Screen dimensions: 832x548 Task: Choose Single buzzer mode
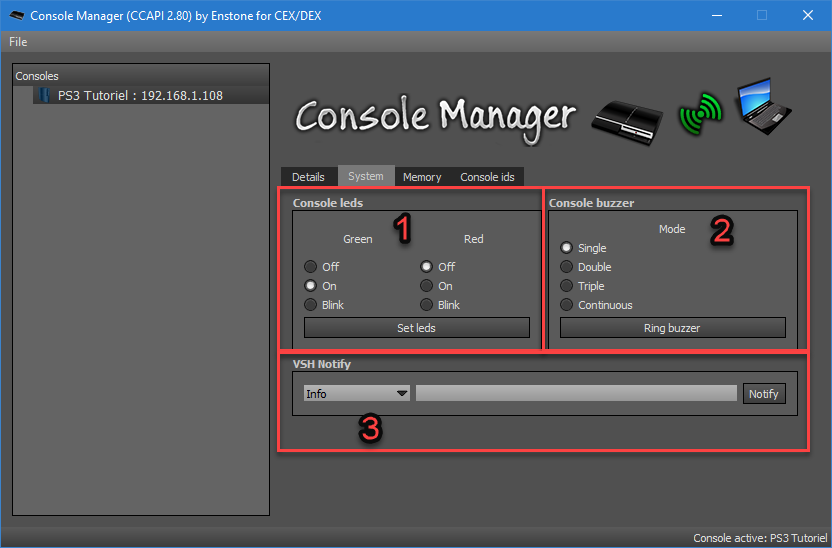[x=583, y=248]
